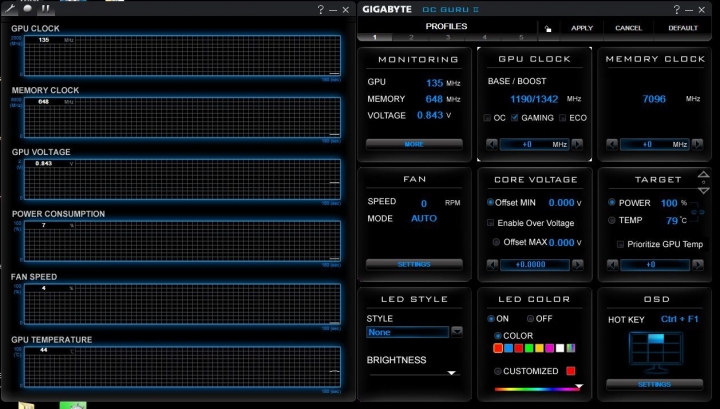Increase memory clock offset with right arrow
720x409 pixels.
coord(698,144)
